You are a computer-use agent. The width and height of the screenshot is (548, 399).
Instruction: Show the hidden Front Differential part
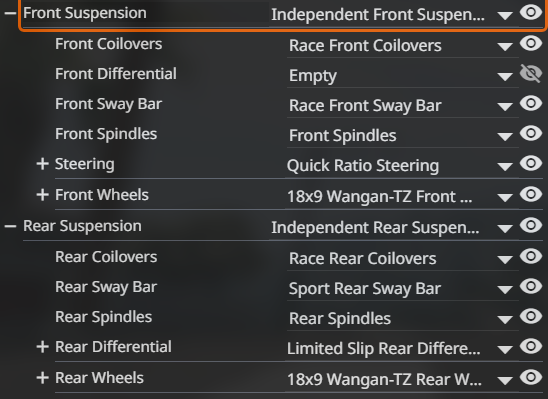pyautogui.click(x=531, y=73)
